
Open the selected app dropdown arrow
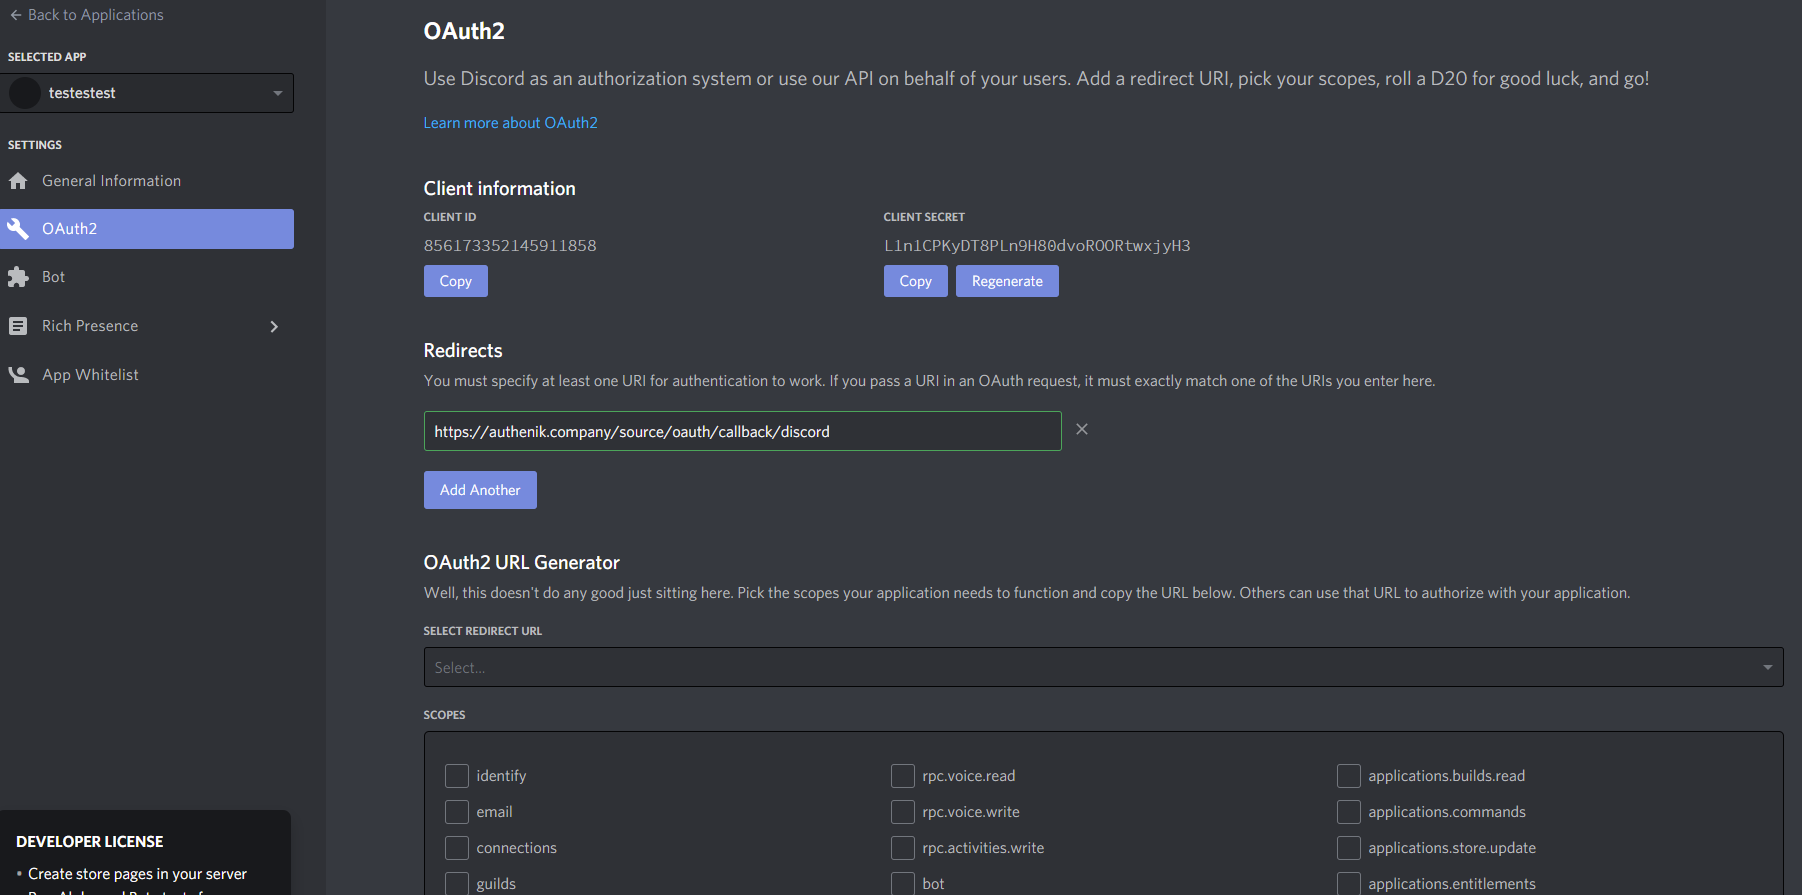(277, 93)
